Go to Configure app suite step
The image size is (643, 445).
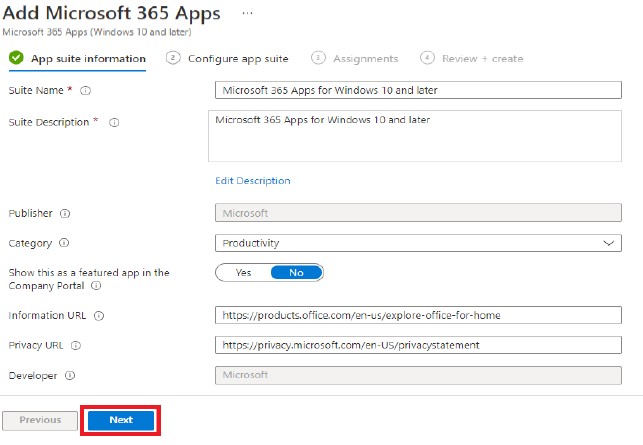coord(227,59)
